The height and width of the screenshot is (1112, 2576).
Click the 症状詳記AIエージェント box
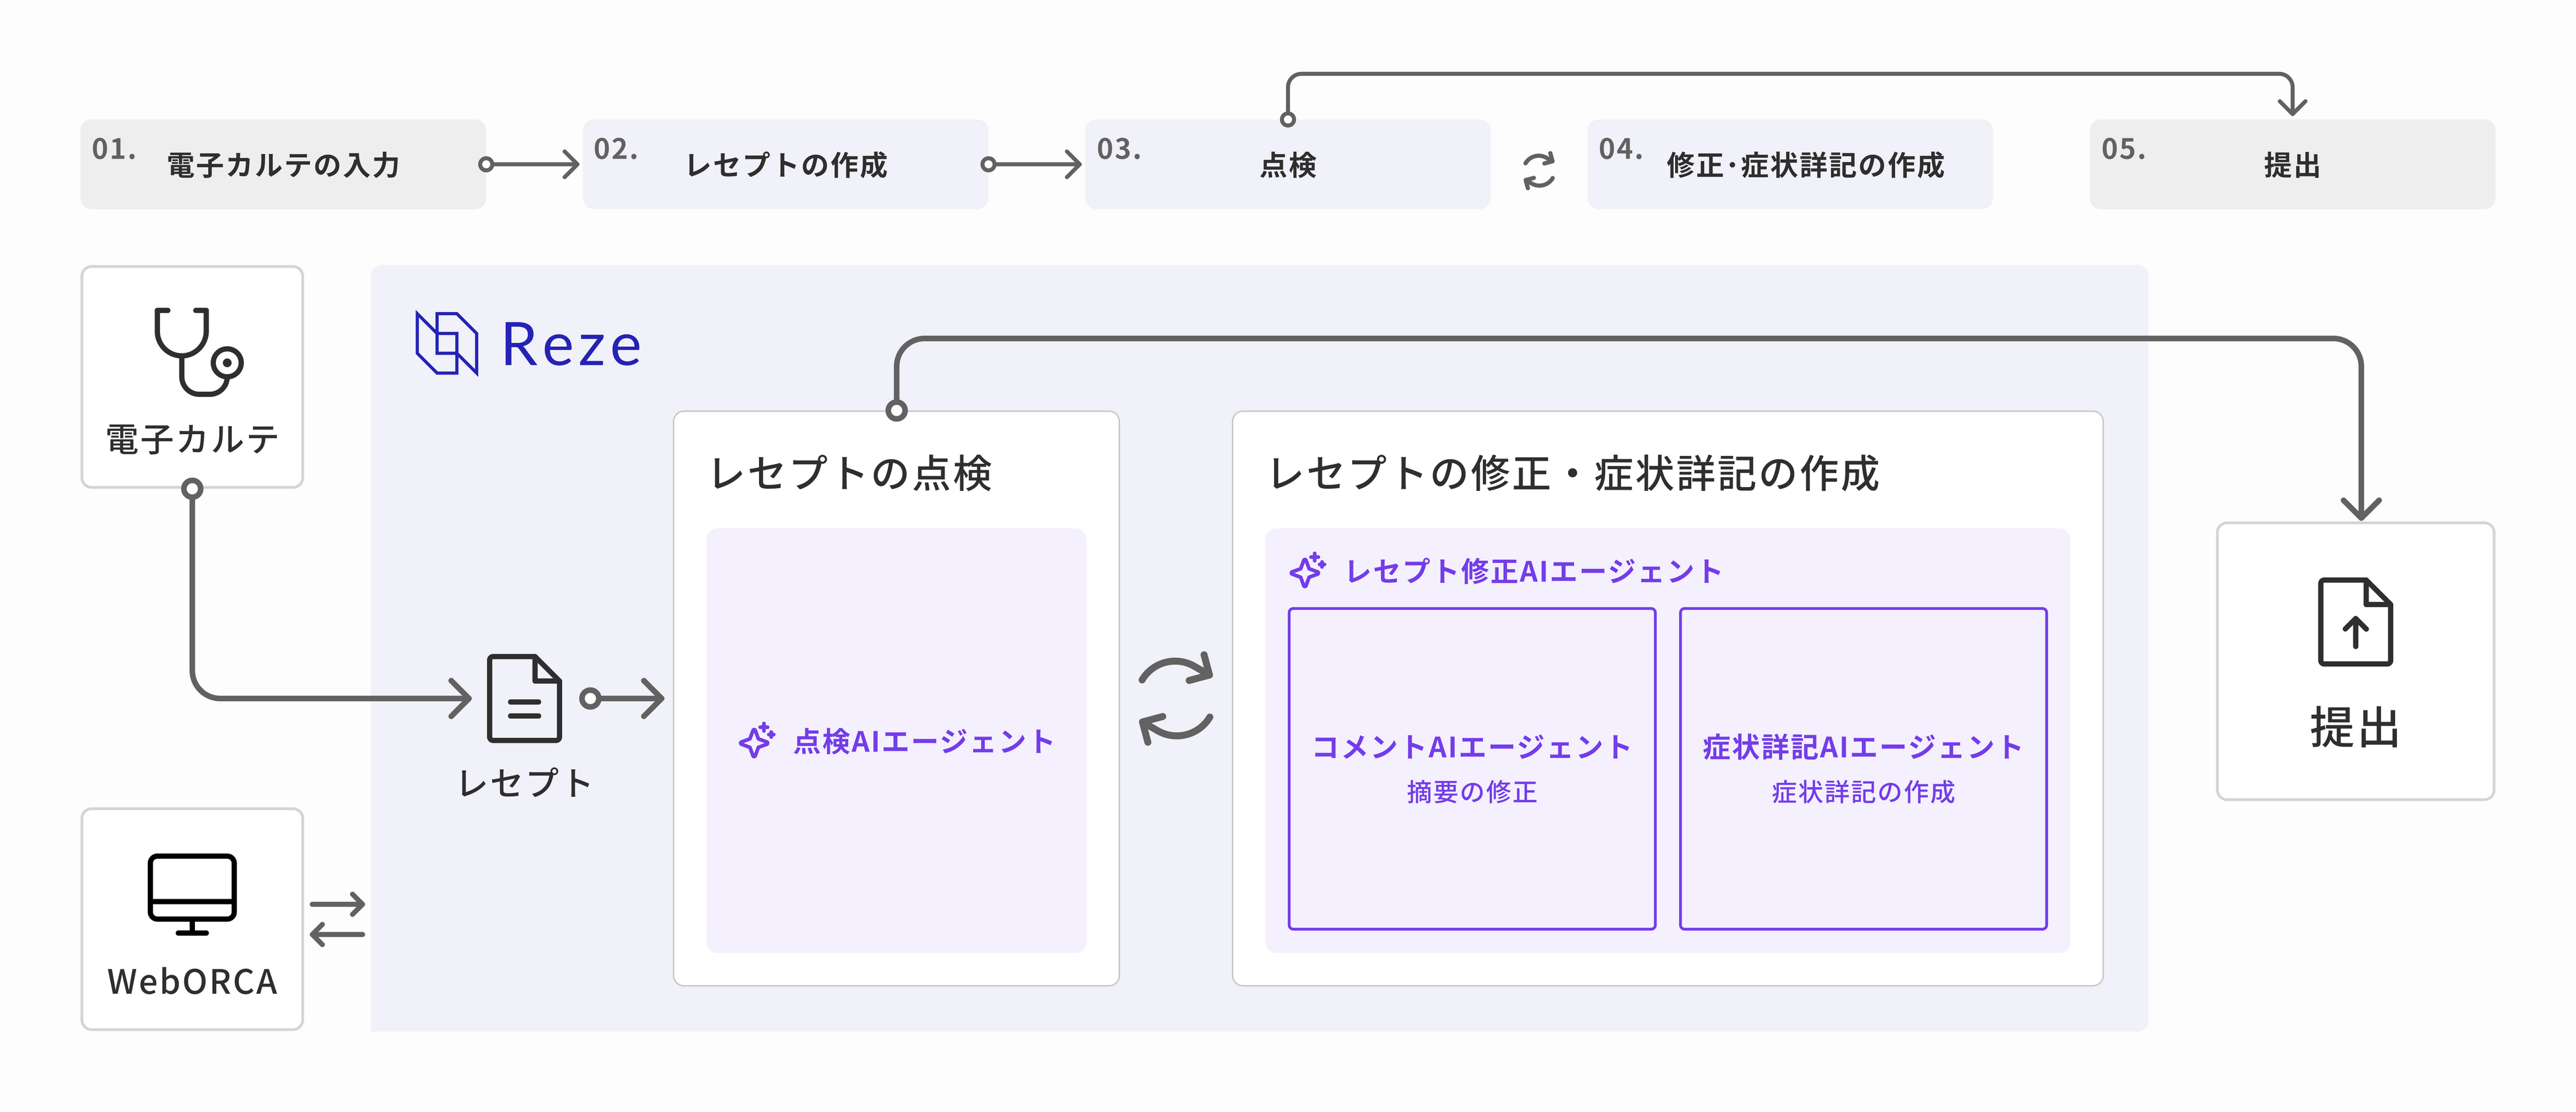(x=1862, y=768)
